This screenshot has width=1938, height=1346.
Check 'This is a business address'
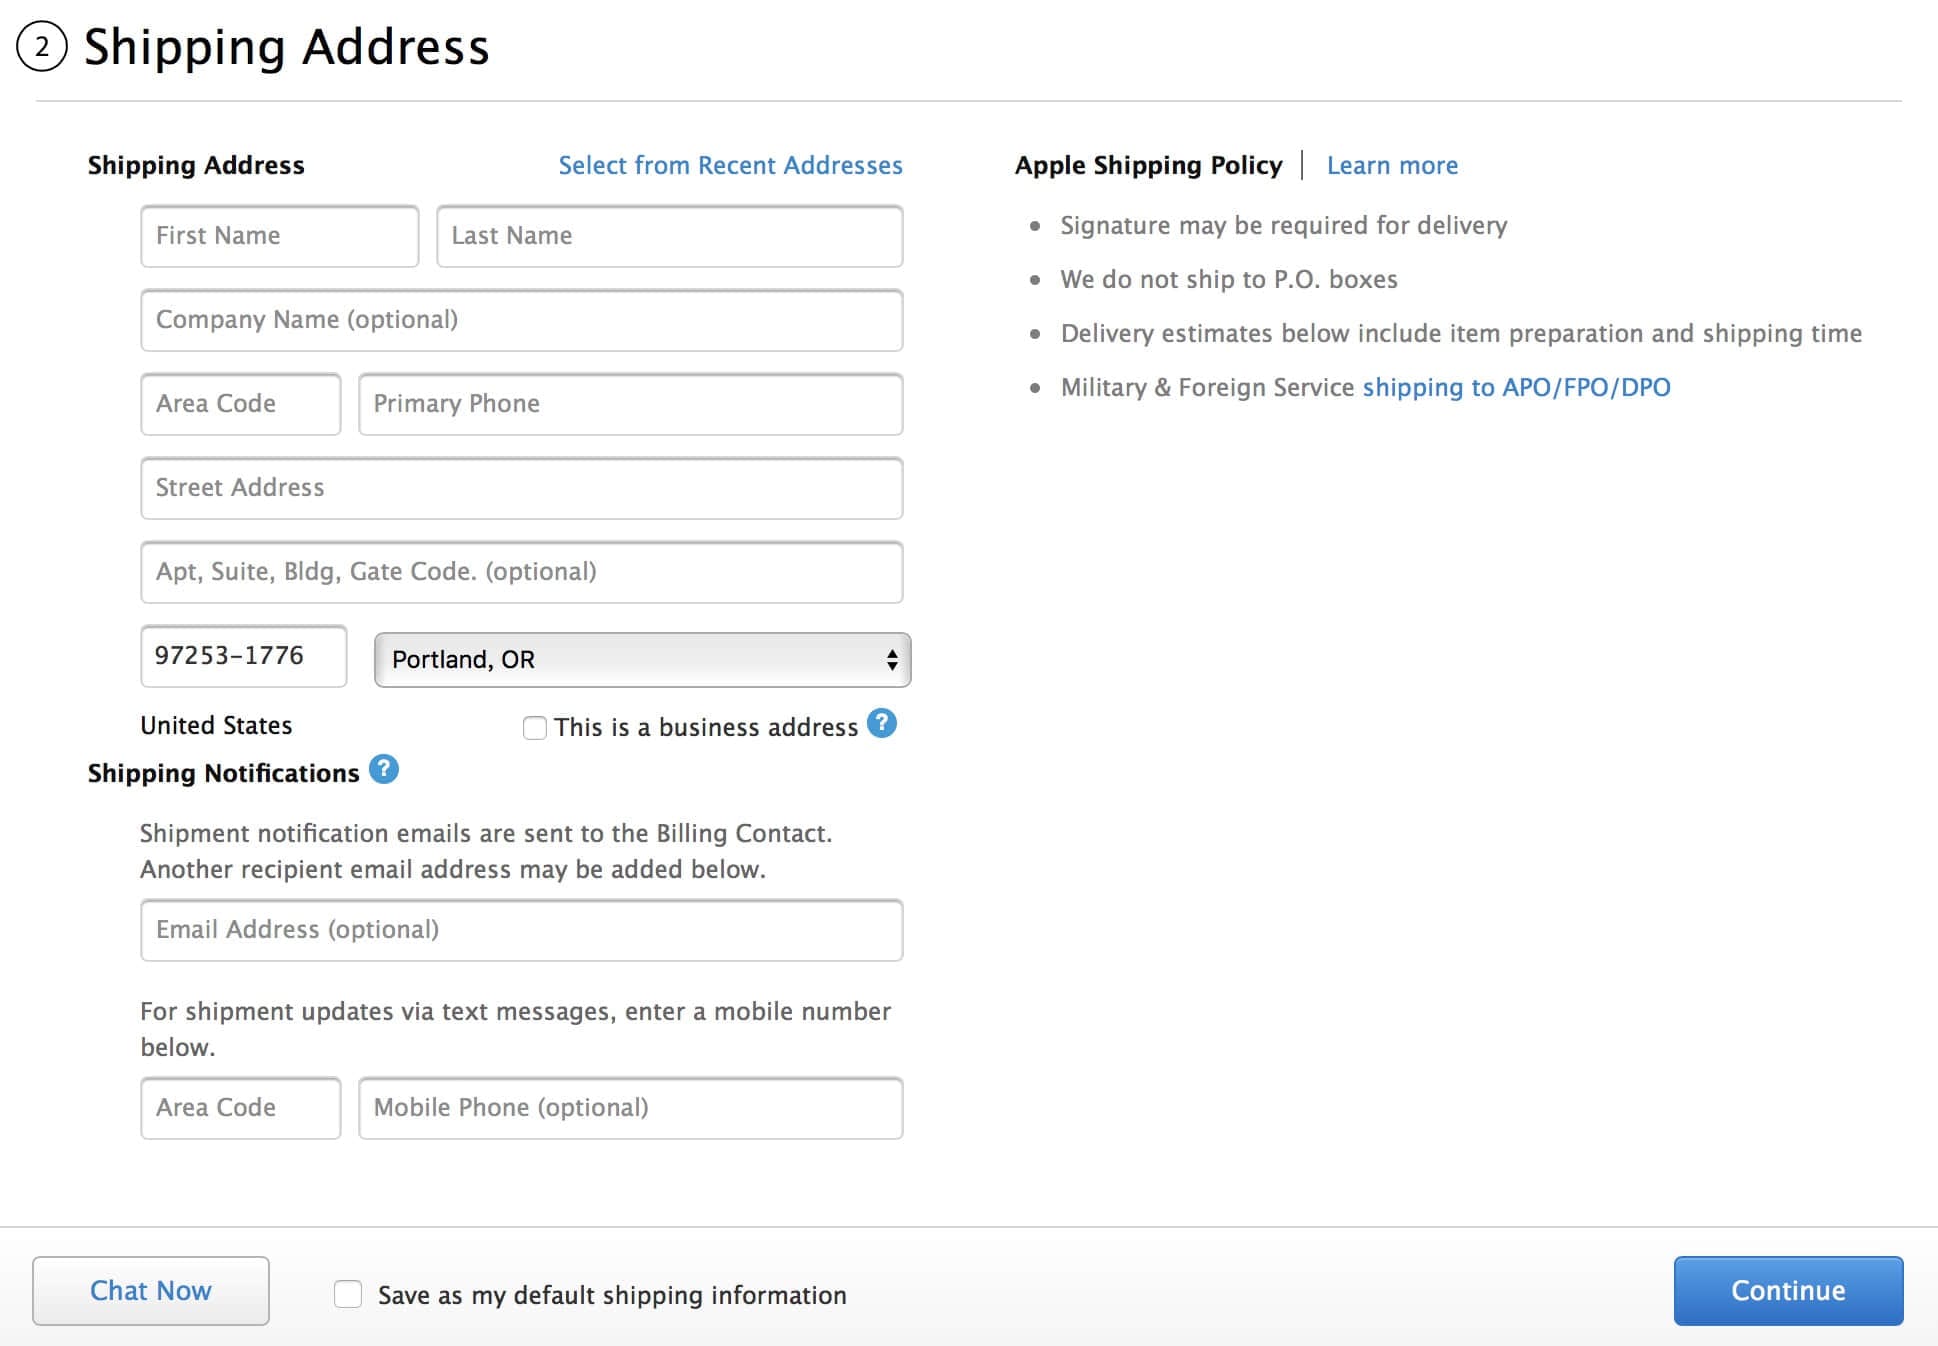point(535,728)
